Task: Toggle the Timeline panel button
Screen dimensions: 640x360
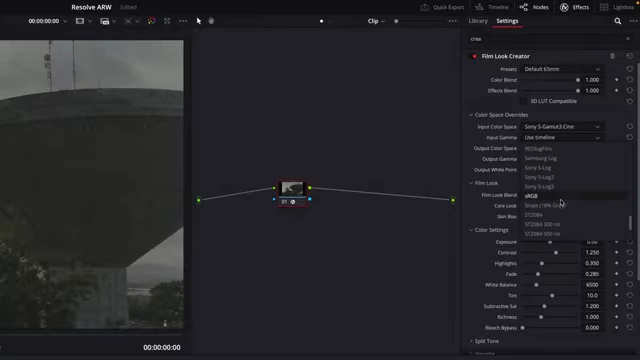Action: coord(493,7)
